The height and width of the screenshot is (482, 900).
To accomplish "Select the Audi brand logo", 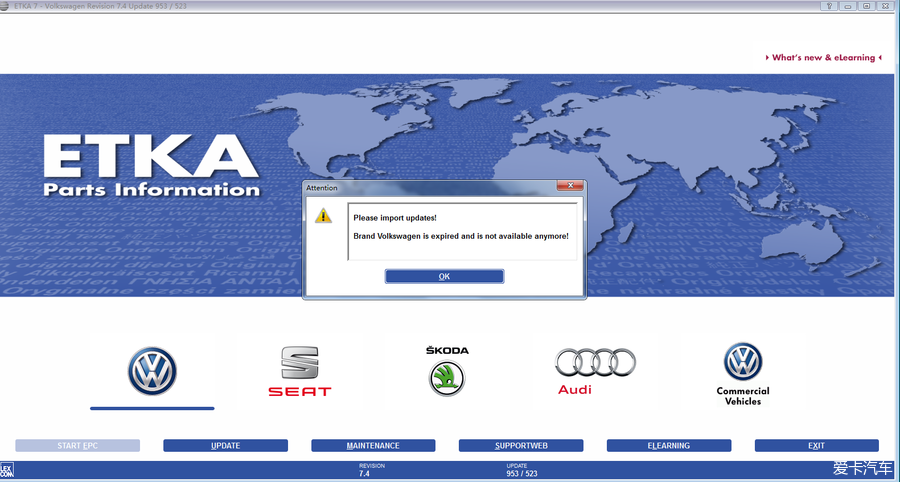I will 595,371.
